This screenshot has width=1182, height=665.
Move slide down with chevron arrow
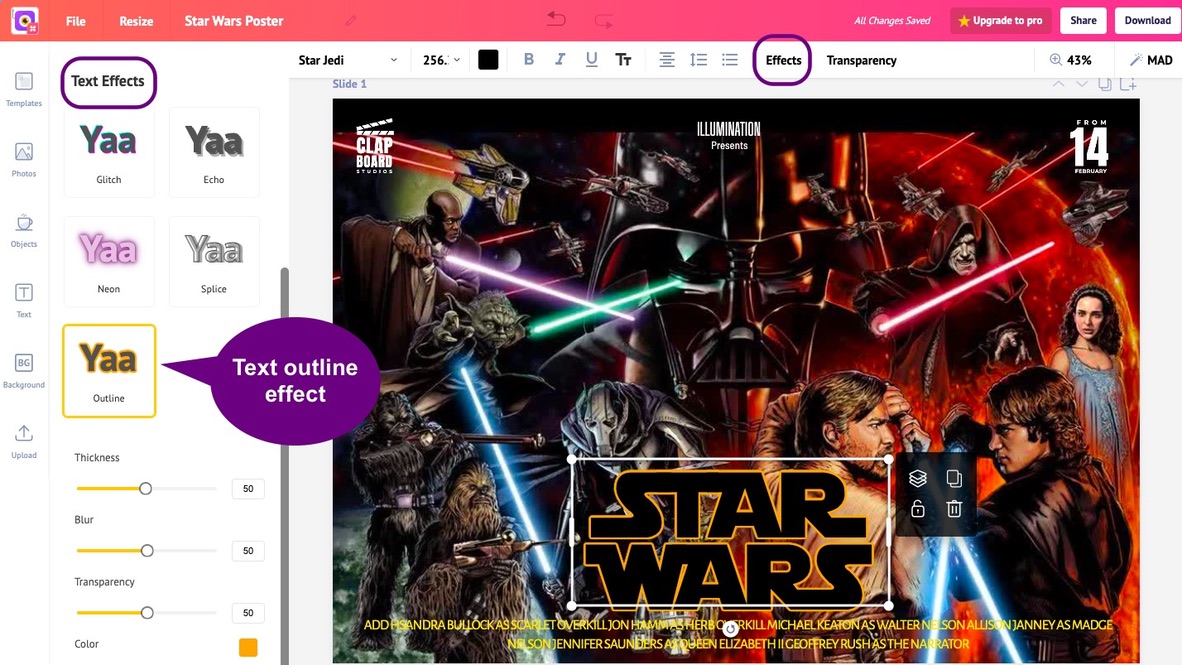tap(1082, 84)
